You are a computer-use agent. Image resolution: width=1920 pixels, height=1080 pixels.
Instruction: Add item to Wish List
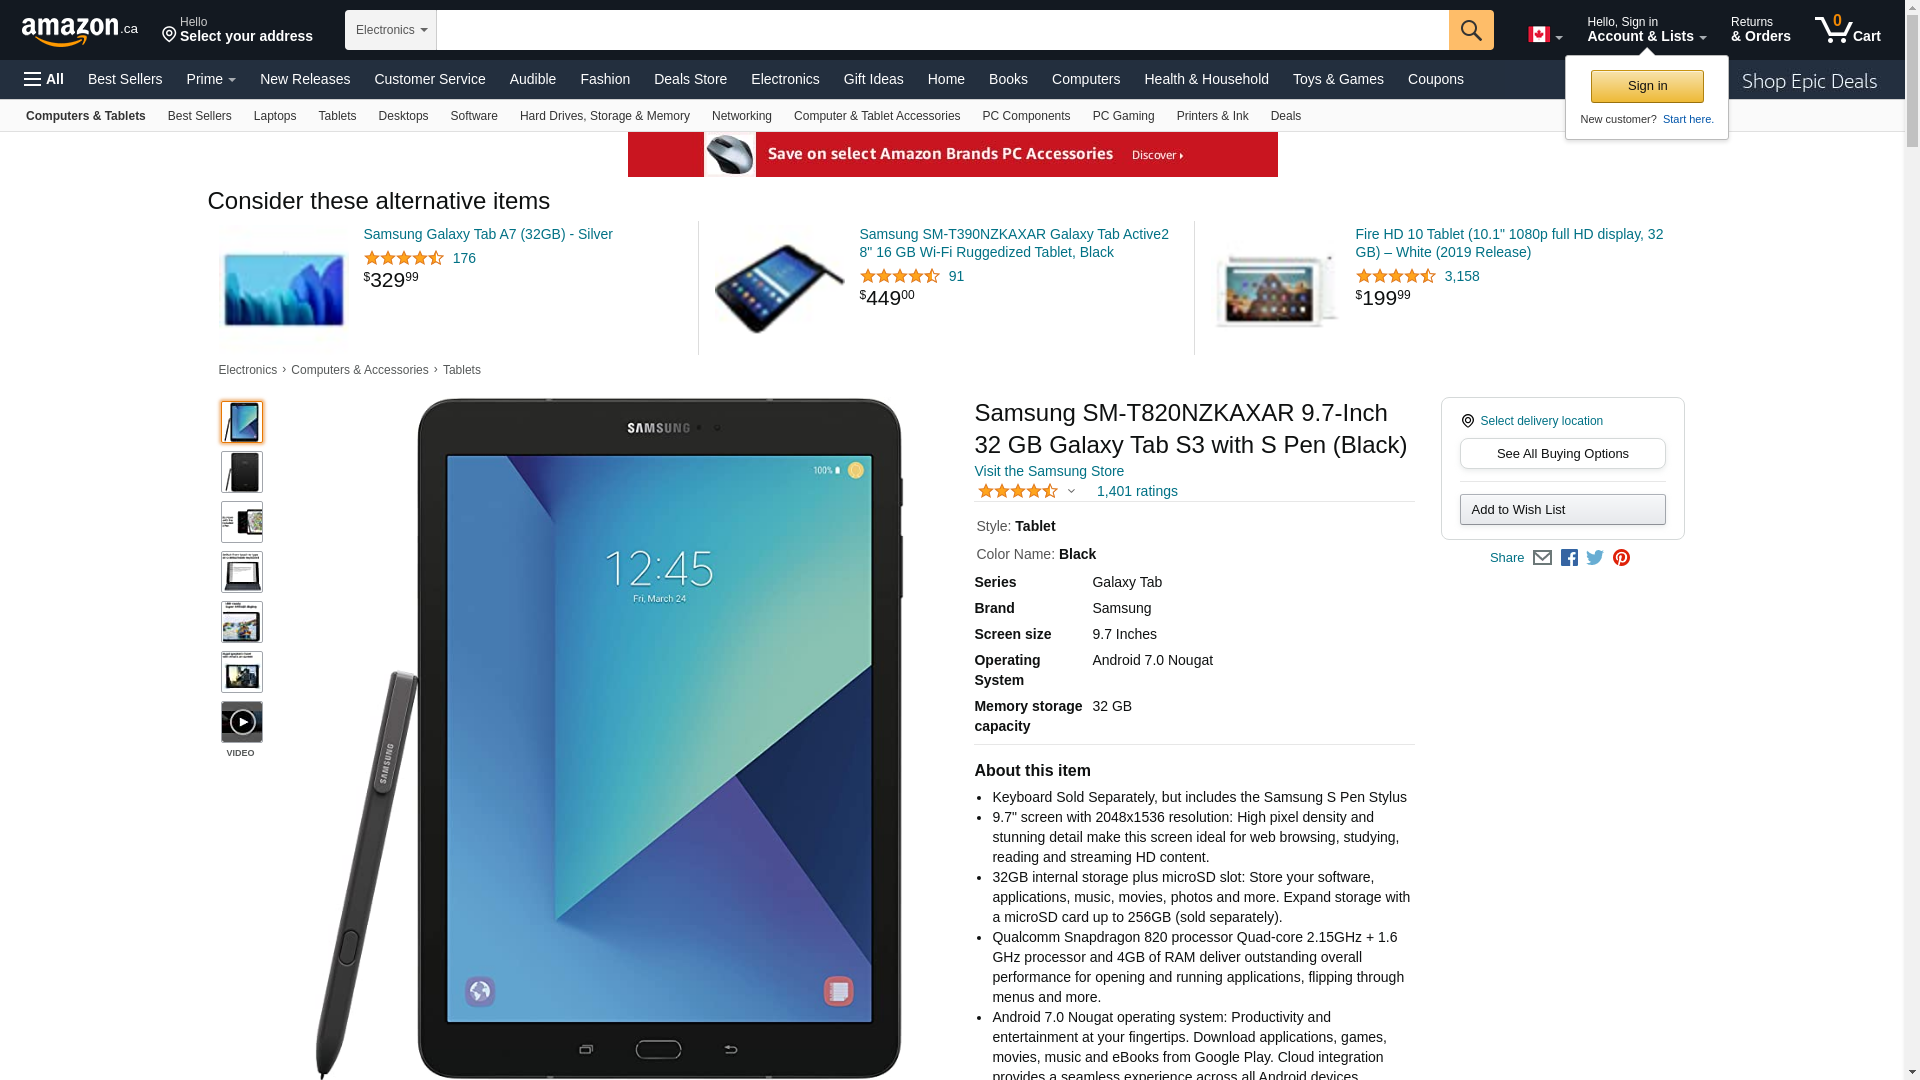coord(1562,510)
